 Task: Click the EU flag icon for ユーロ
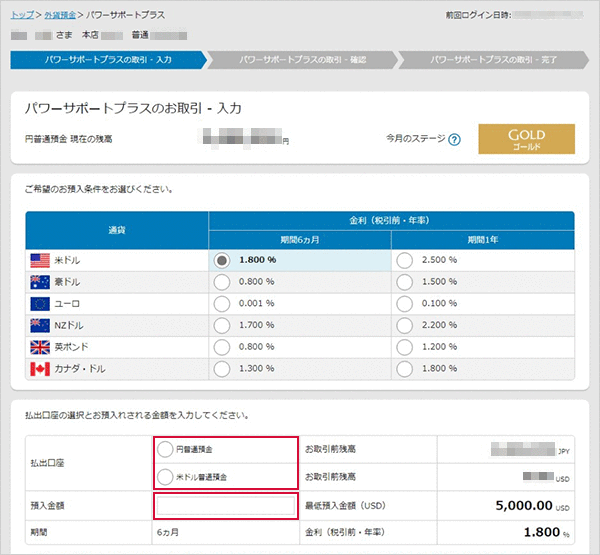coord(40,303)
